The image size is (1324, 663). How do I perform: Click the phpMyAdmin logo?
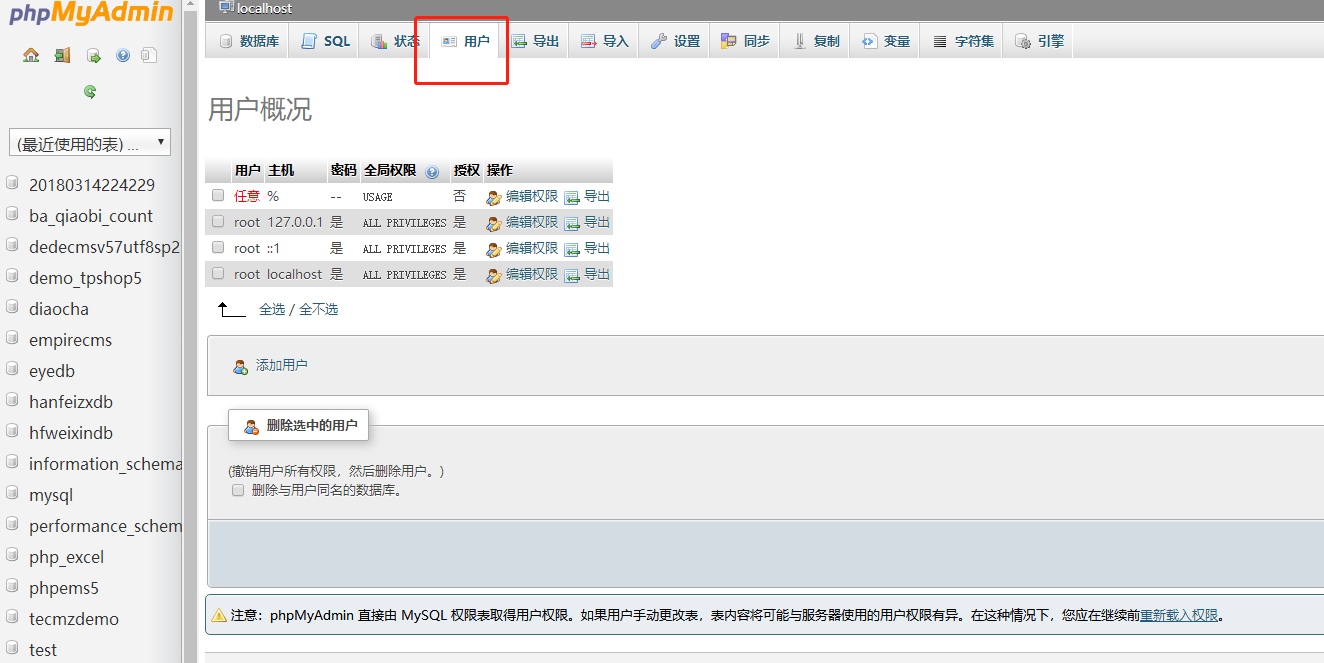coord(91,12)
